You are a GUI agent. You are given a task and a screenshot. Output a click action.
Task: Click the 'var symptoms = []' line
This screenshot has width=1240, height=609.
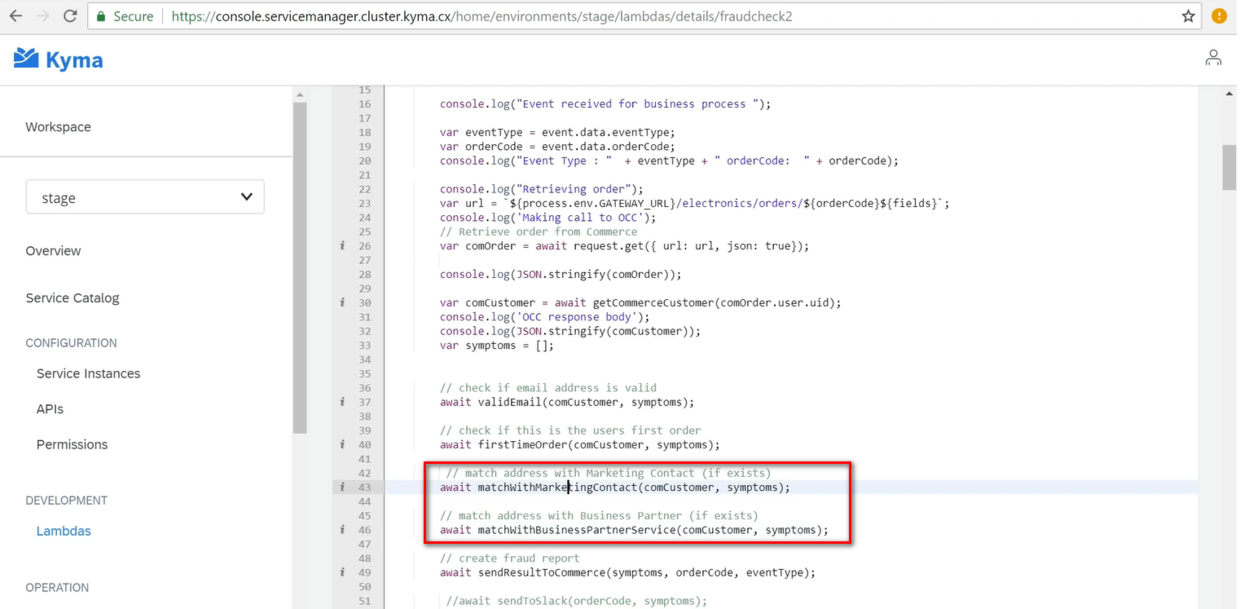pyautogui.click(x=496, y=345)
